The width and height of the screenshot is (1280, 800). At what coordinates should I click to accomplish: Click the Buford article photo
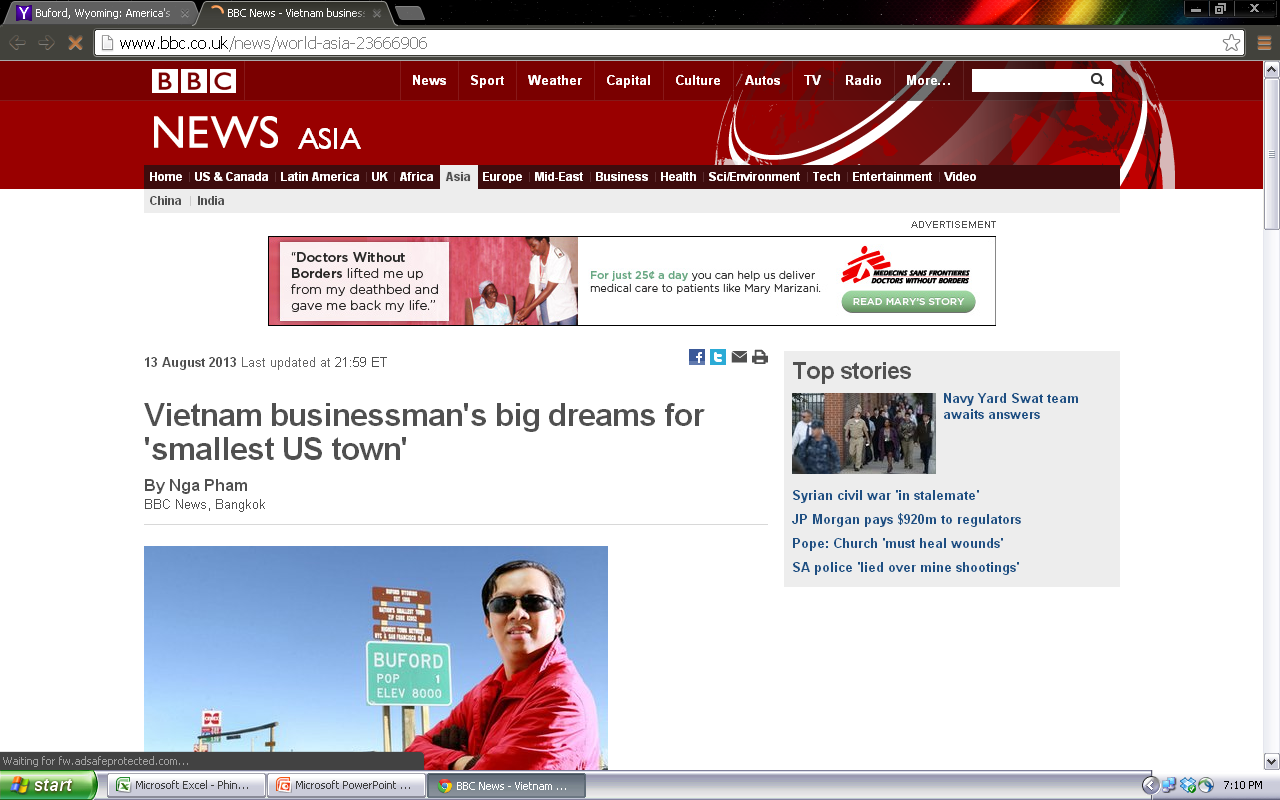(x=376, y=657)
